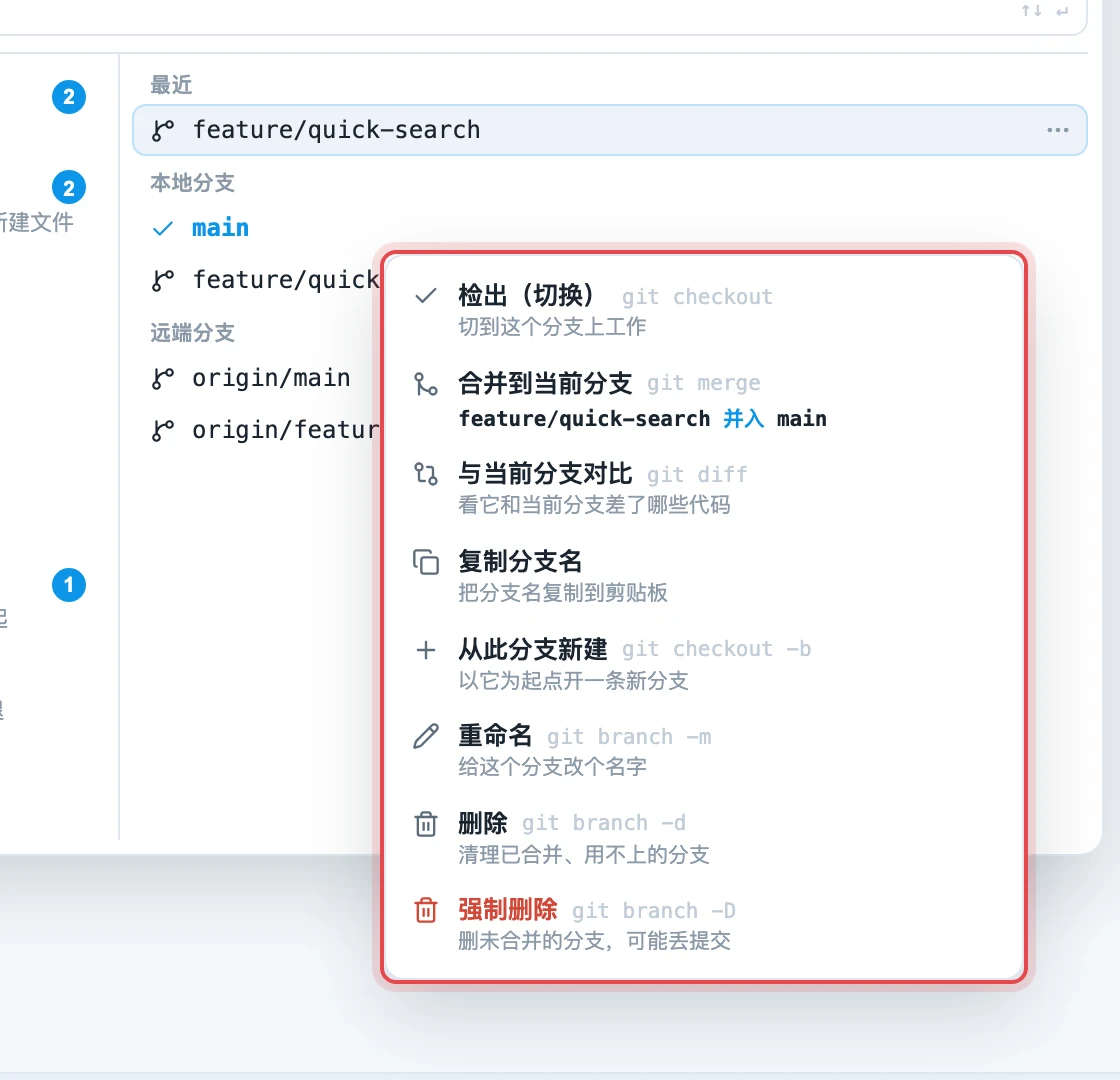Click the text 看它和当前分支差了哪些代码
The width and height of the screenshot is (1120, 1080).
[x=594, y=505]
